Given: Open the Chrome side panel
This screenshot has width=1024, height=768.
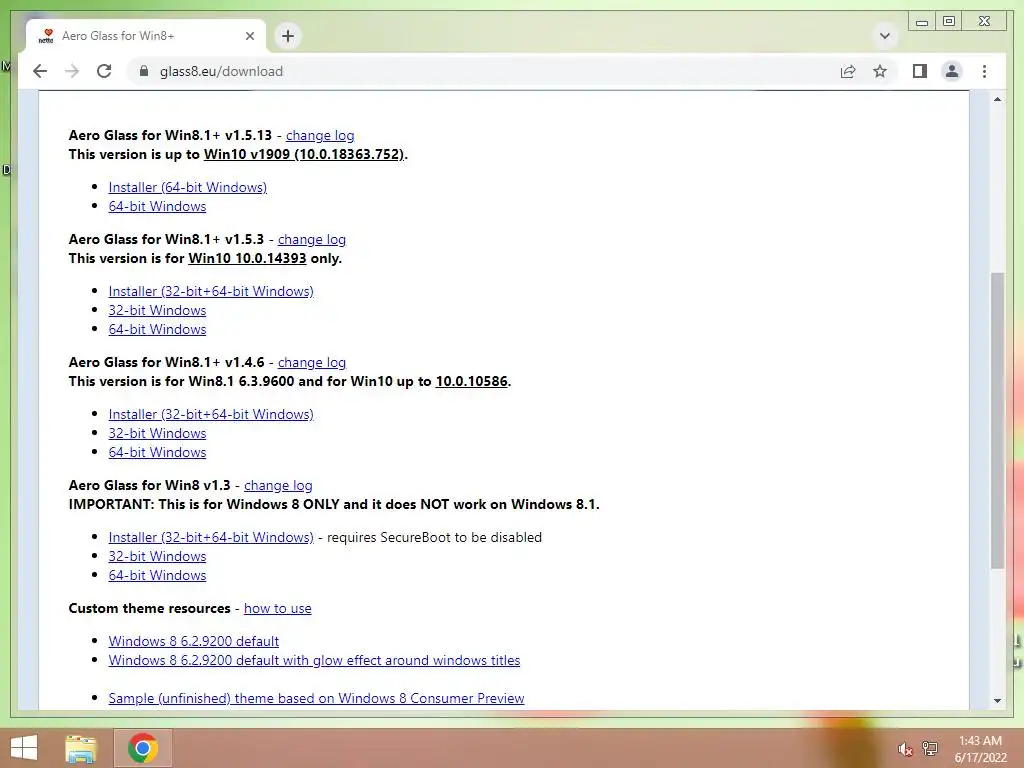Looking at the screenshot, I should tap(920, 71).
